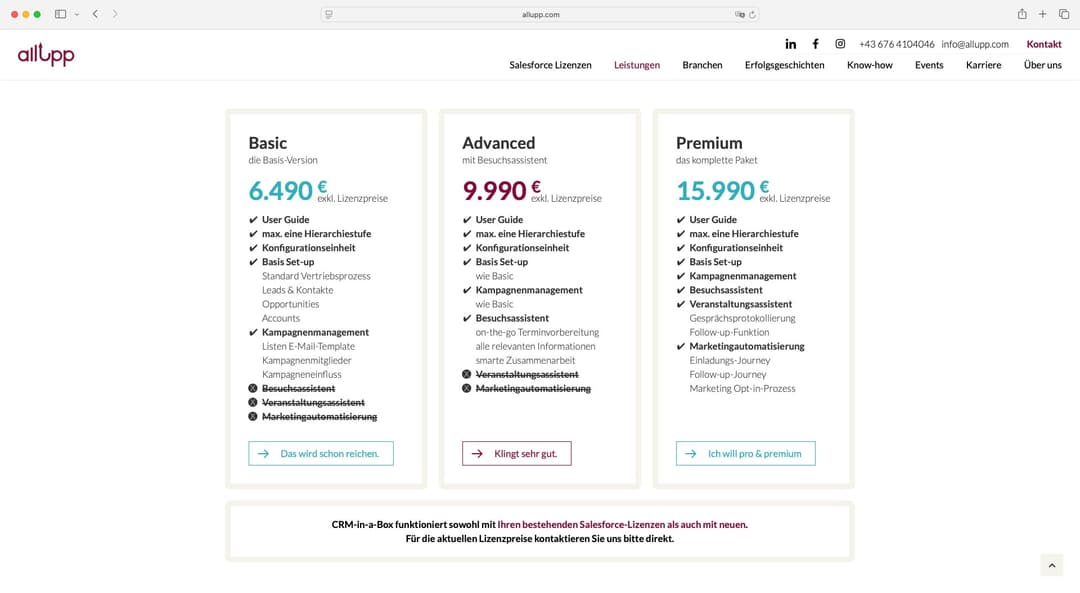
Task: Click the info@allupp.com email link
Action: pos(975,44)
